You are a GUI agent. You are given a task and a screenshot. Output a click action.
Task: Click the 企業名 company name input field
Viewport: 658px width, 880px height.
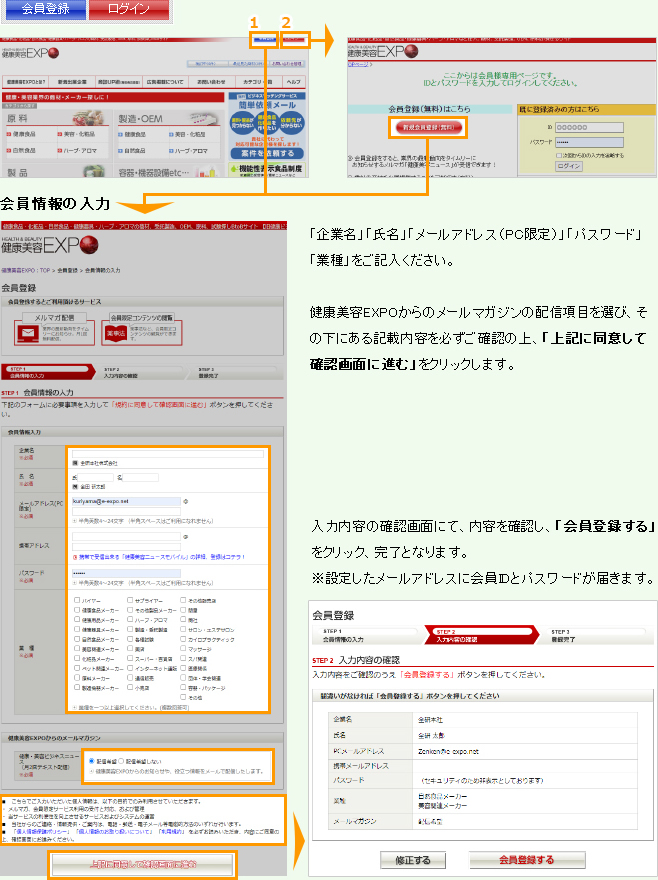pyautogui.click(x=168, y=453)
